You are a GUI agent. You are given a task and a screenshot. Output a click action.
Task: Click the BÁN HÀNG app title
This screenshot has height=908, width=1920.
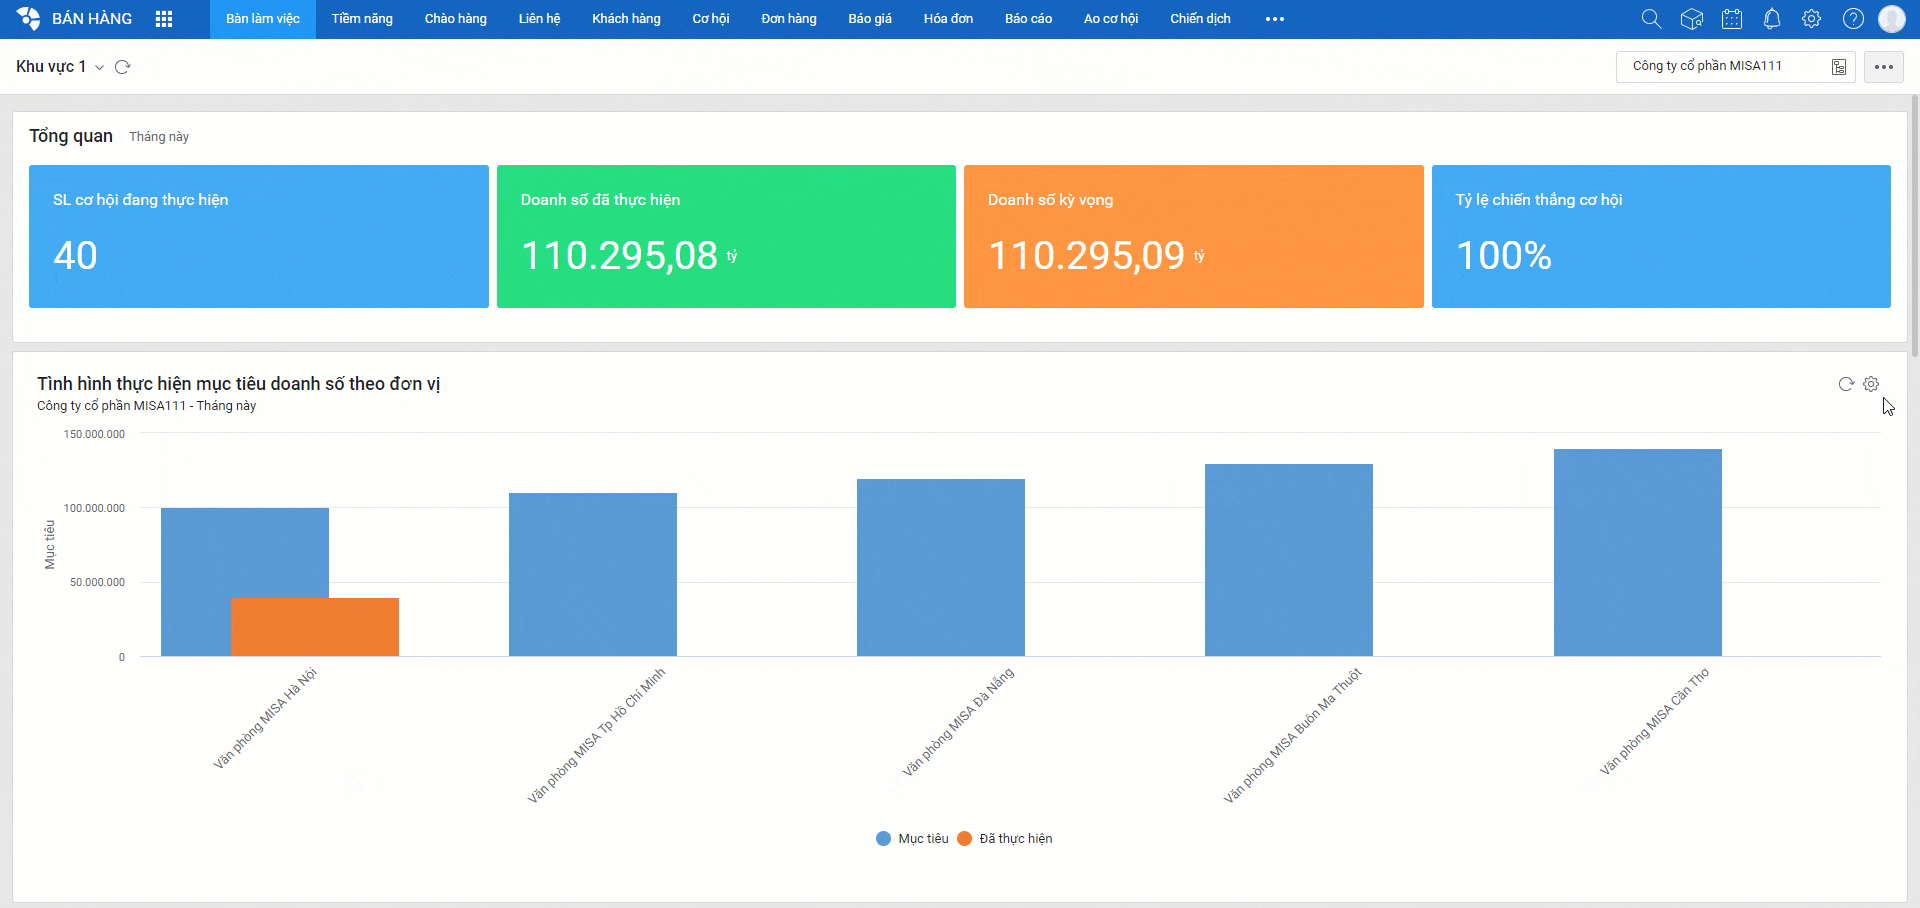[x=92, y=19]
